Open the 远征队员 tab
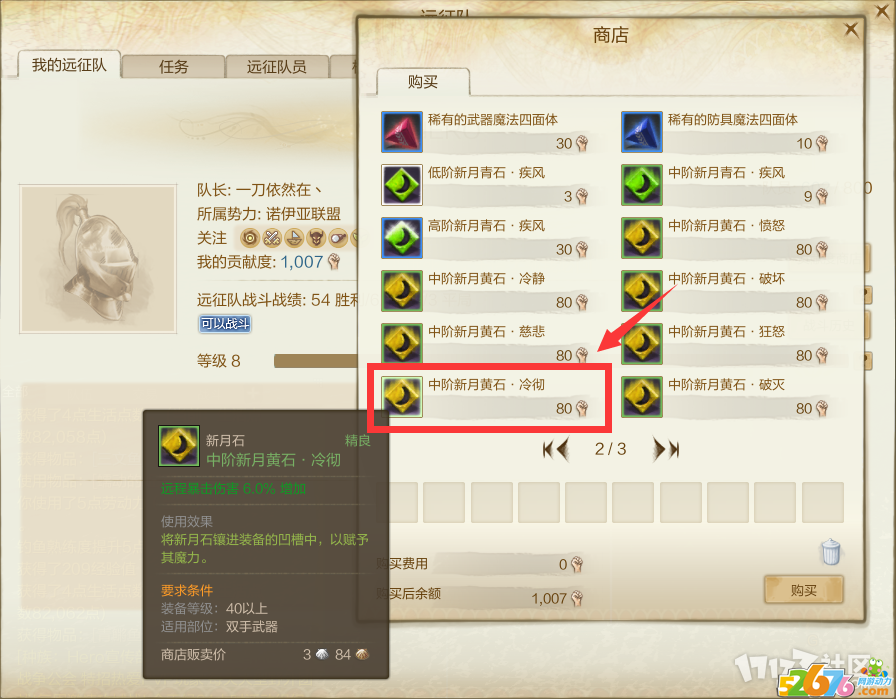 277,67
